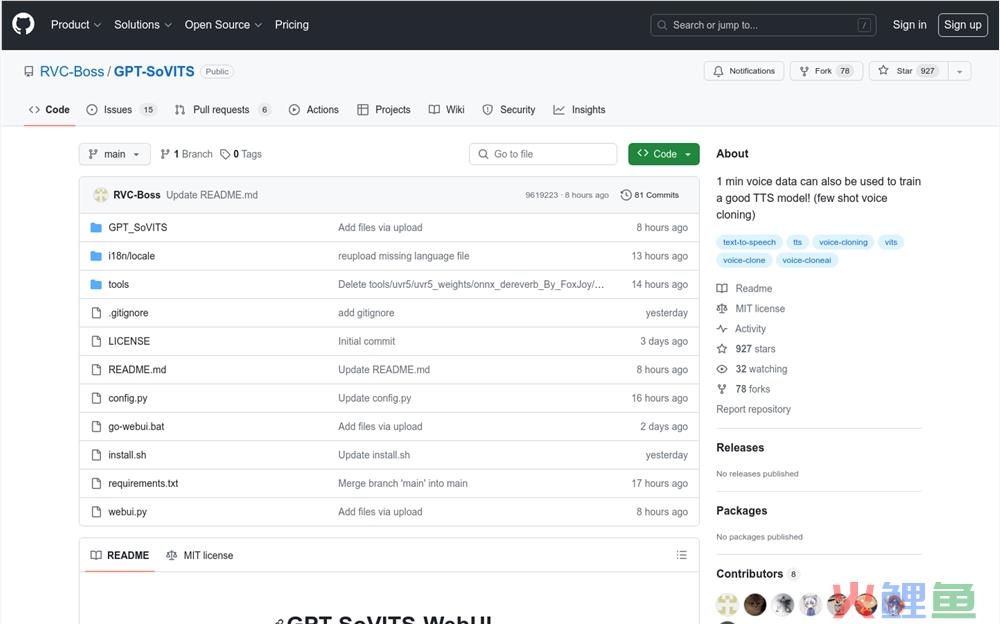Image resolution: width=1000 pixels, height=624 pixels.
Task: Switch to the Security tab
Action: (x=509, y=110)
